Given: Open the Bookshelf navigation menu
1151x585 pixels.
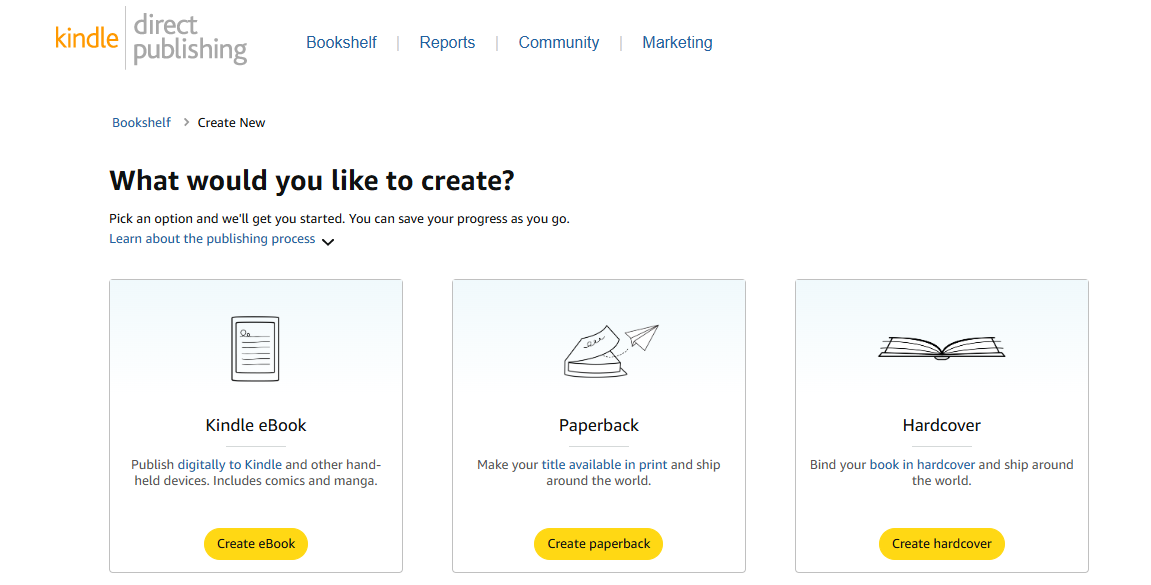Looking at the screenshot, I should (341, 42).
